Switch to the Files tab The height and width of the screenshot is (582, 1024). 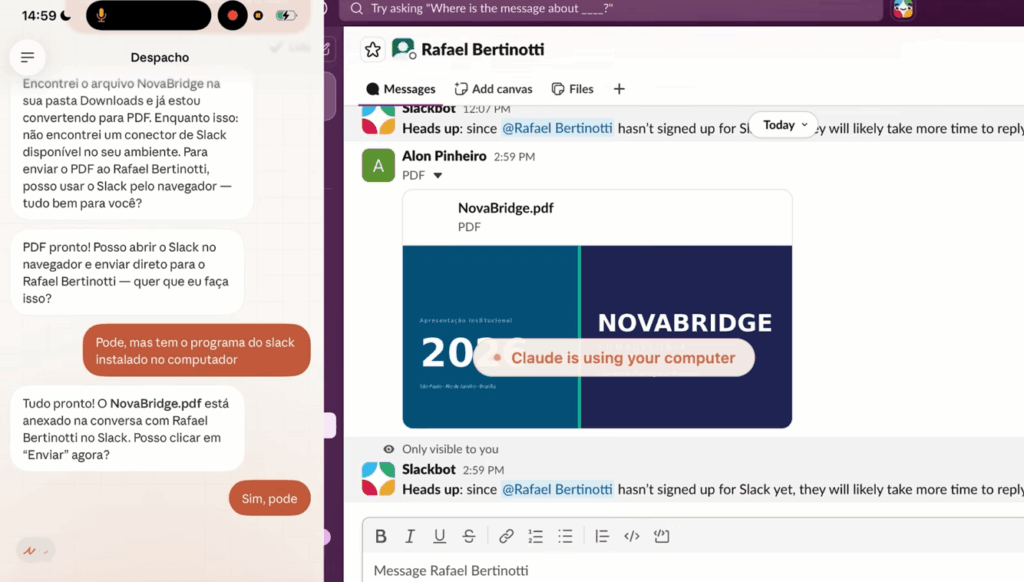(572, 89)
